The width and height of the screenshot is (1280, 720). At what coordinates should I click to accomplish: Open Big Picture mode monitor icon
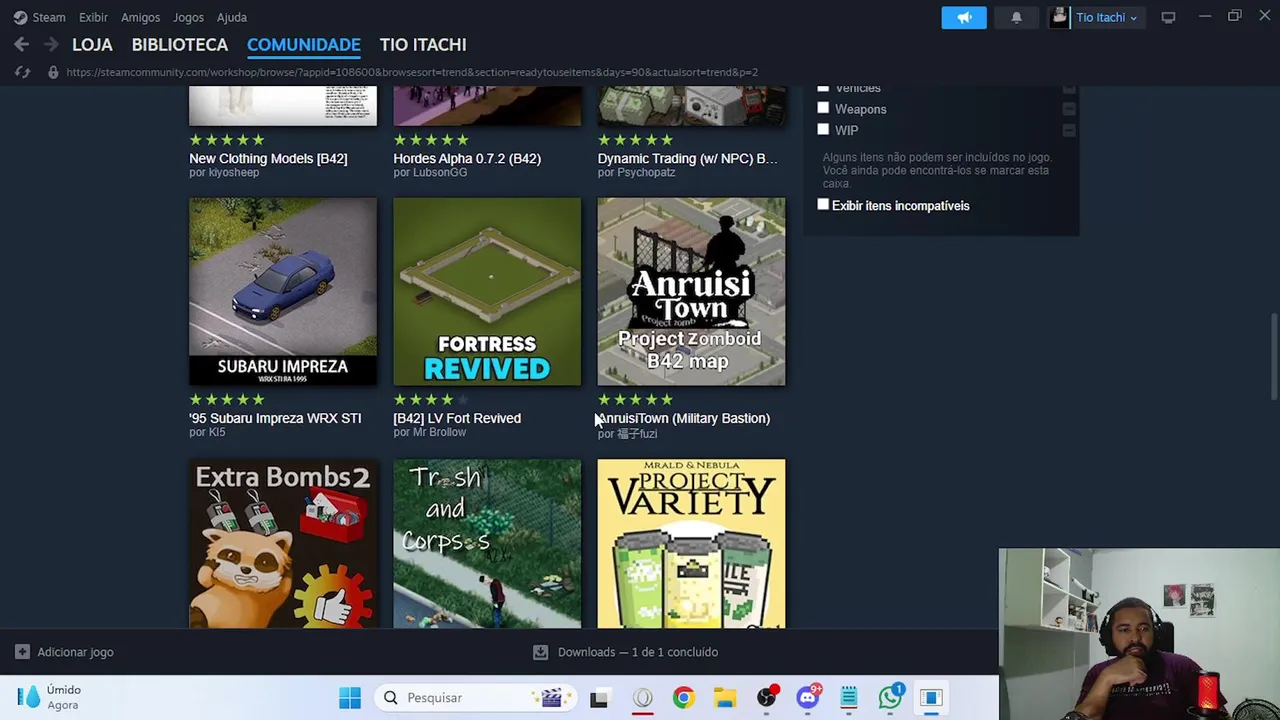point(1168,17)
